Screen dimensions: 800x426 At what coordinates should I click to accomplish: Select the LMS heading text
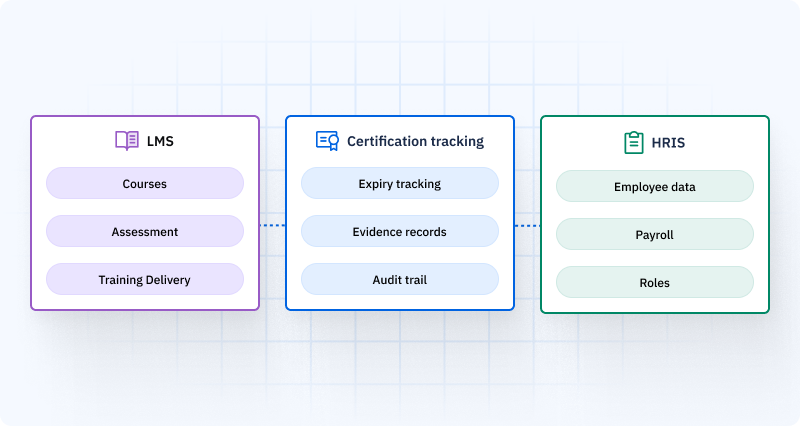159,142
